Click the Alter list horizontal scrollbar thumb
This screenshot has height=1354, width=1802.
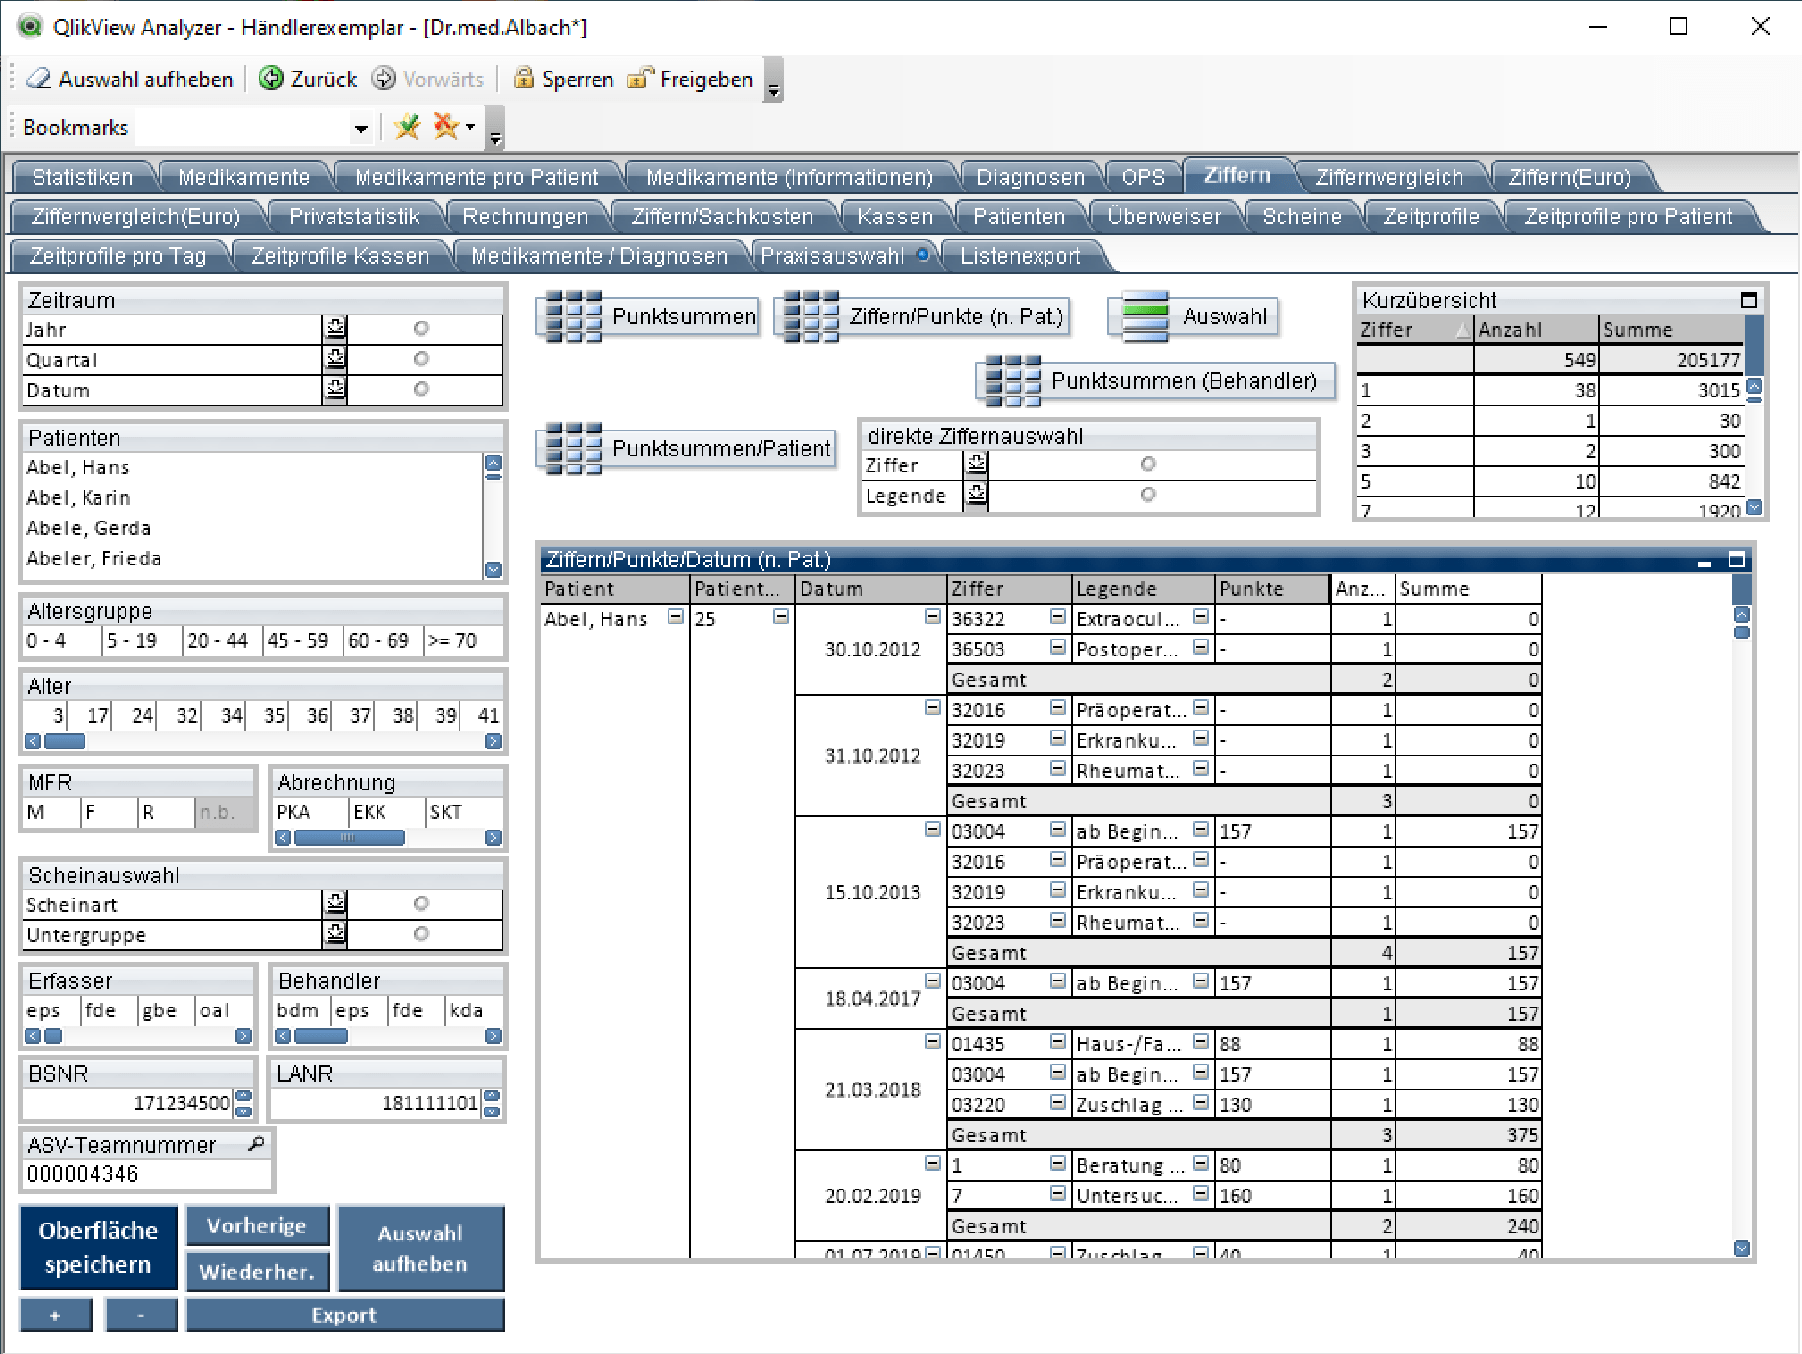[65, 741]
